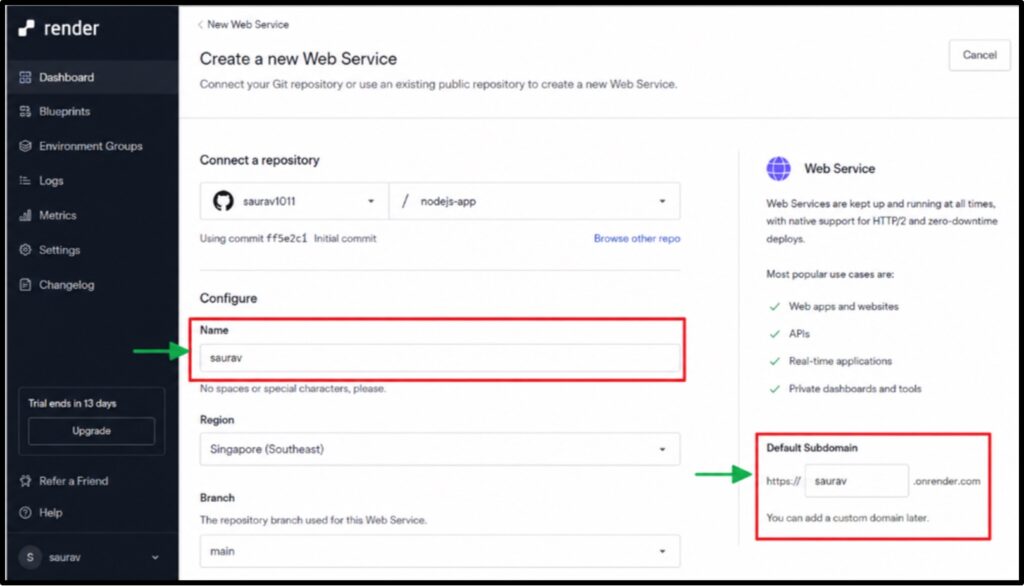Click the Real-time applications item

tap(840, 361)
